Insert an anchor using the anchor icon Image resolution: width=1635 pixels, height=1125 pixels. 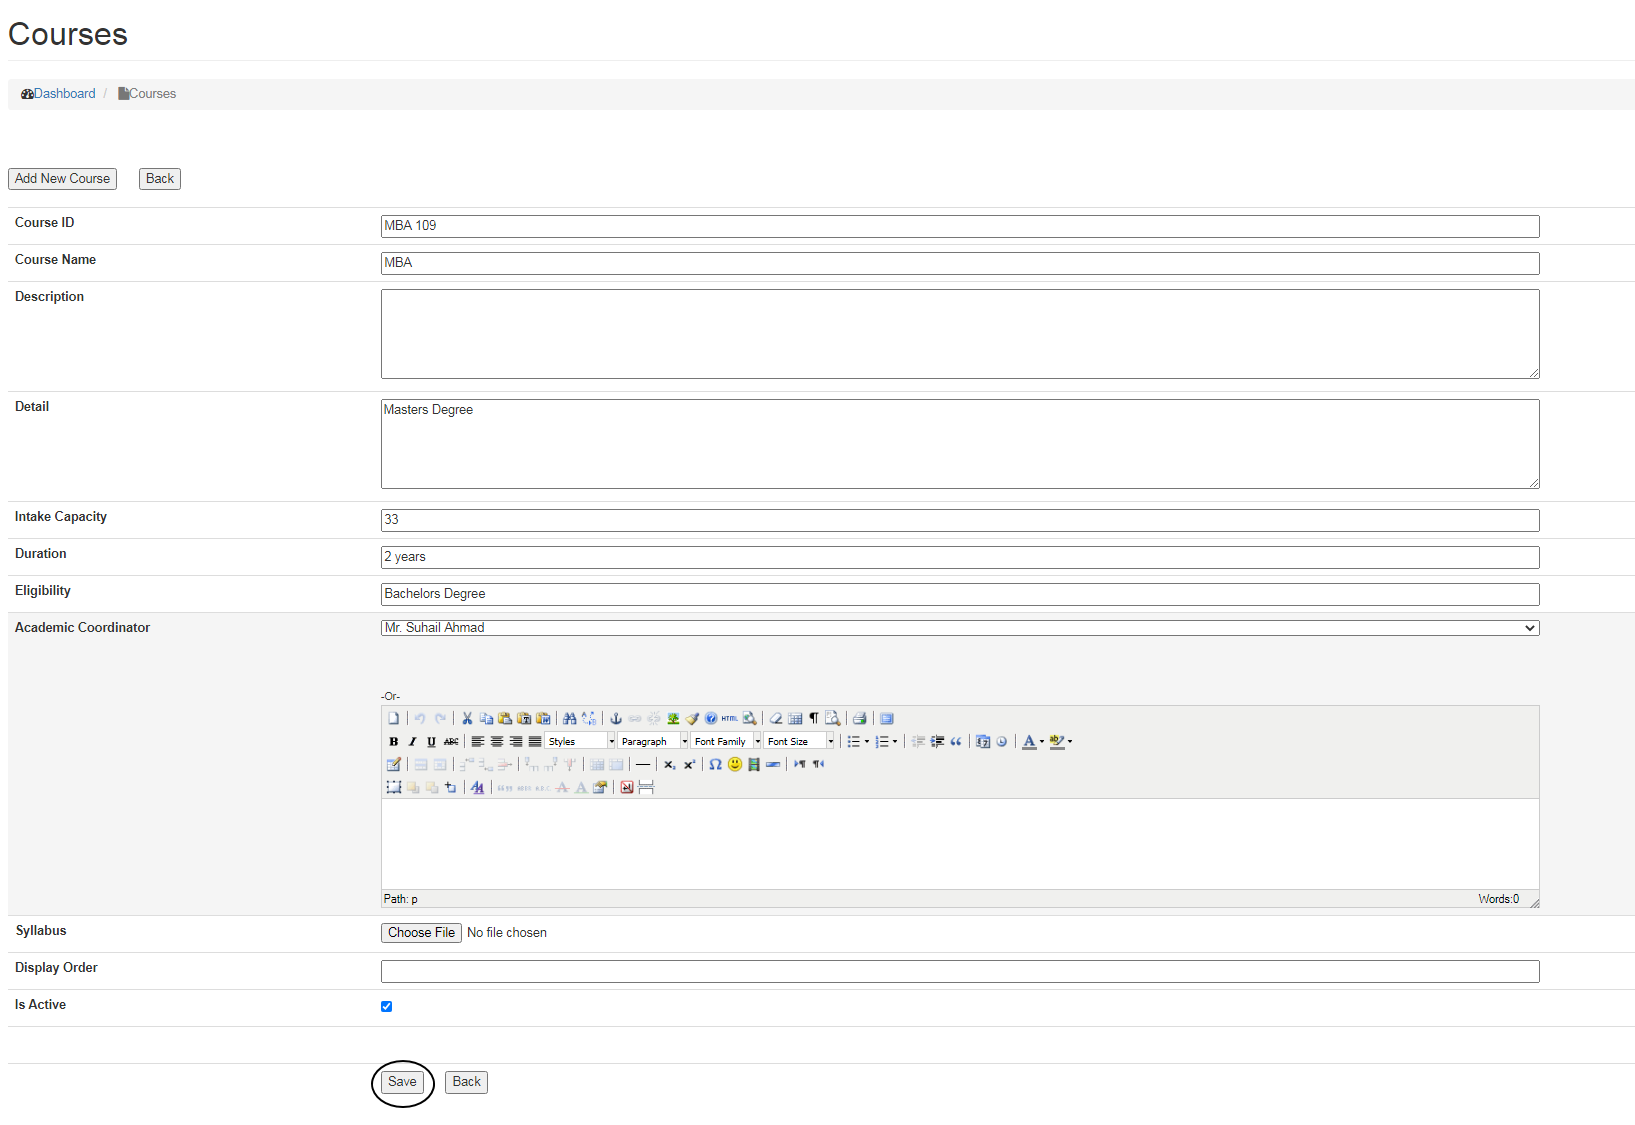click(616, 719)
